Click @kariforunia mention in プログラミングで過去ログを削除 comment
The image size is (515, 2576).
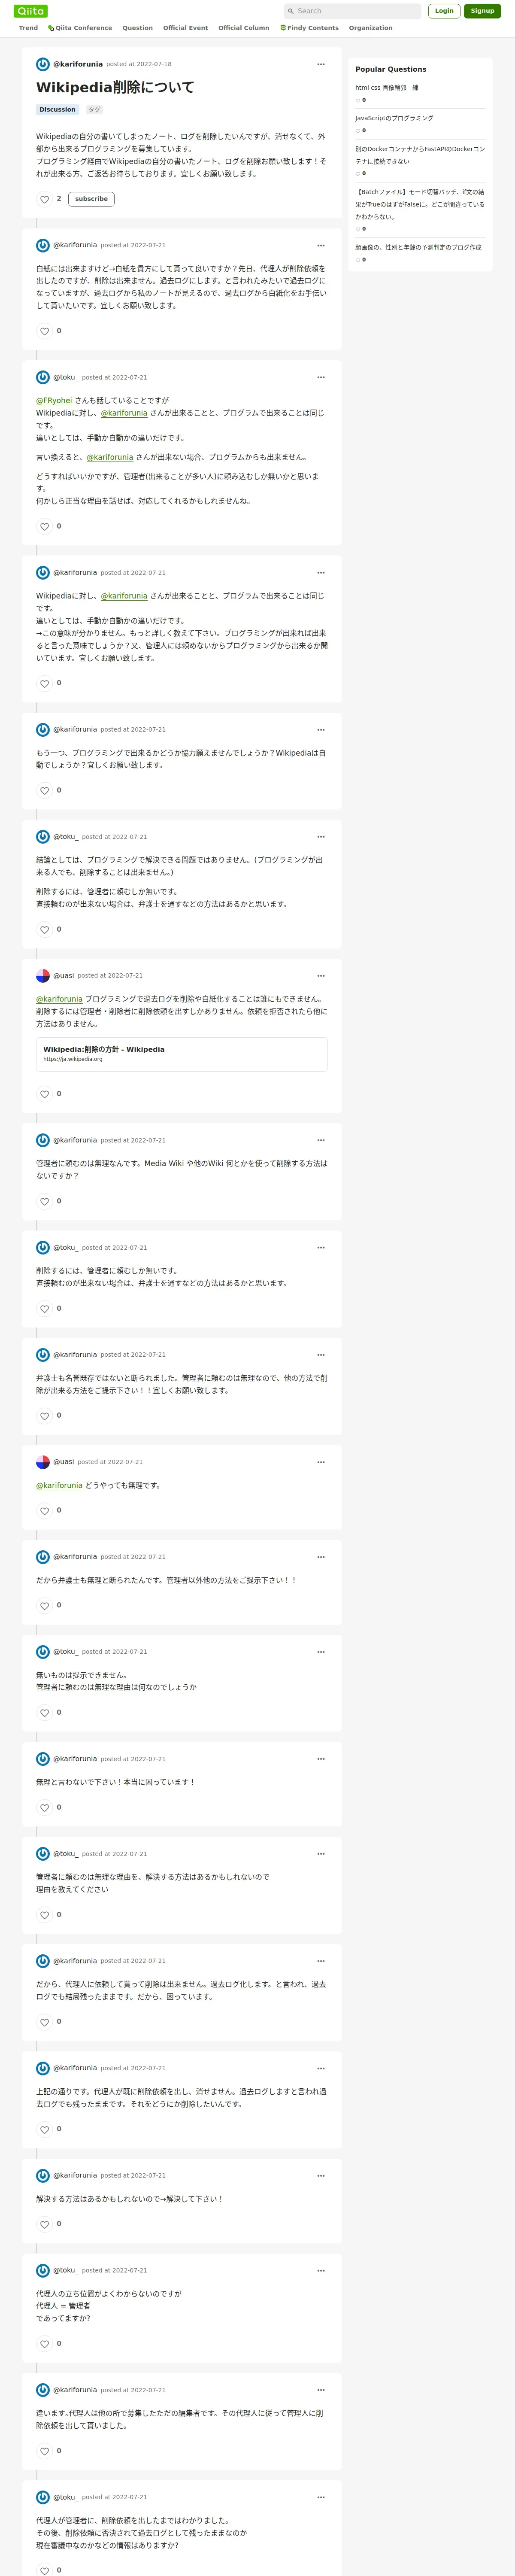point(59,999)
